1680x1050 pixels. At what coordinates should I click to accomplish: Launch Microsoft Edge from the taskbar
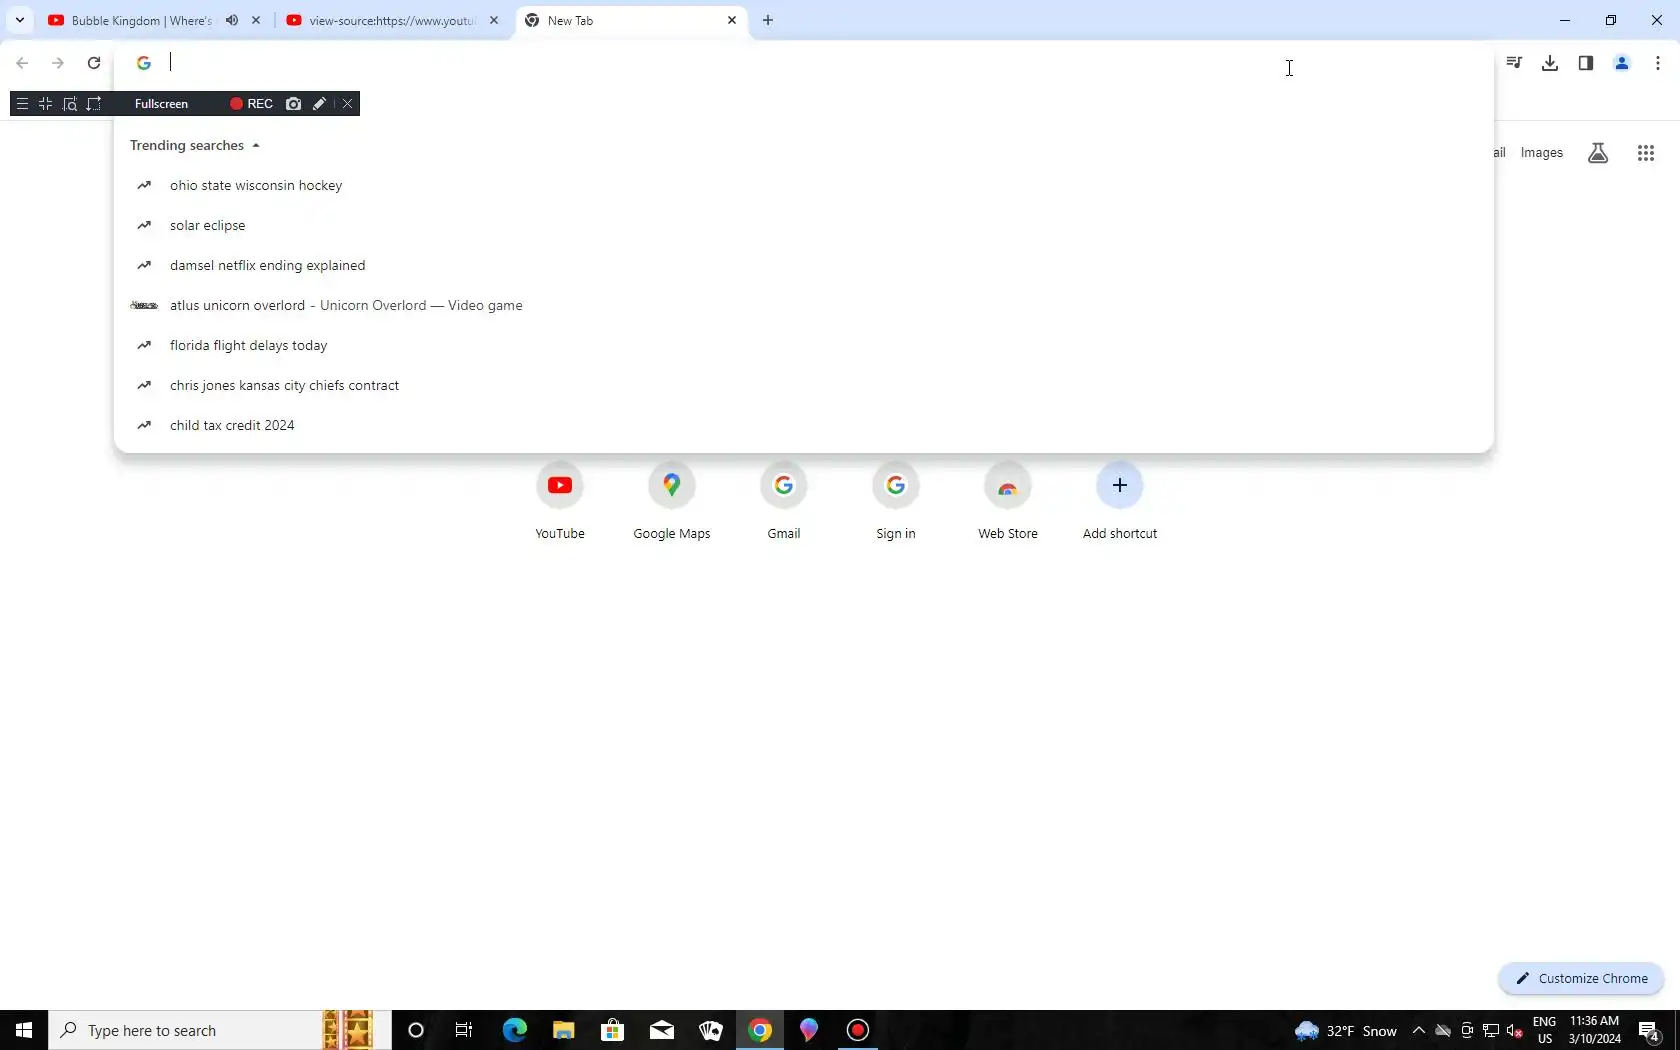515,1030
